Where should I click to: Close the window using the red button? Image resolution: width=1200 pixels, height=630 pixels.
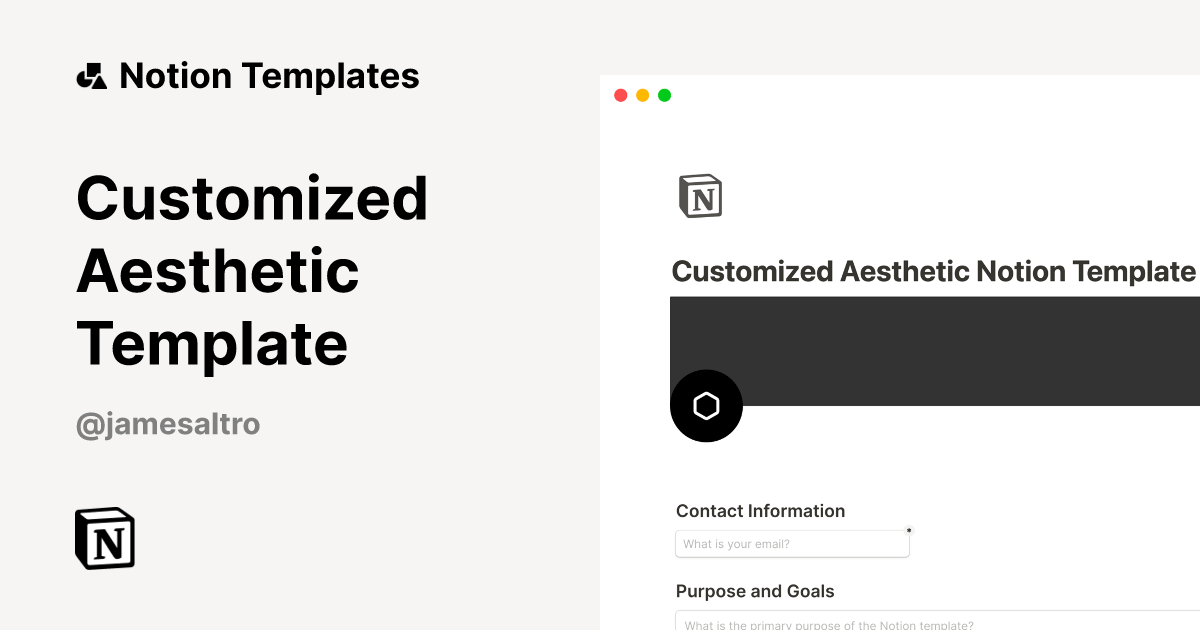pyautogui.click(x=620, y=96)
